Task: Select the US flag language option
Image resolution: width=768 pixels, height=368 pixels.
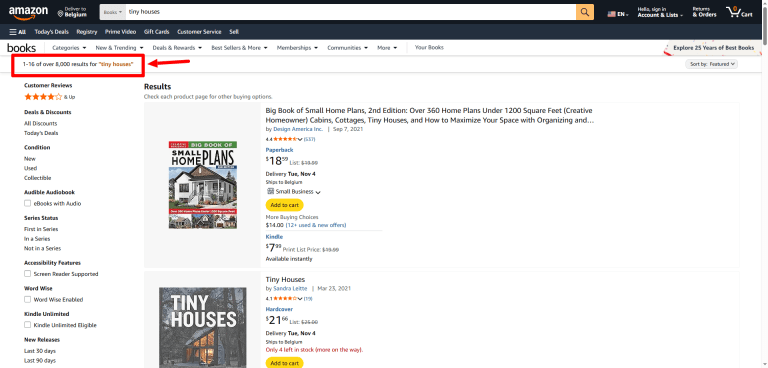Action: 618,14
